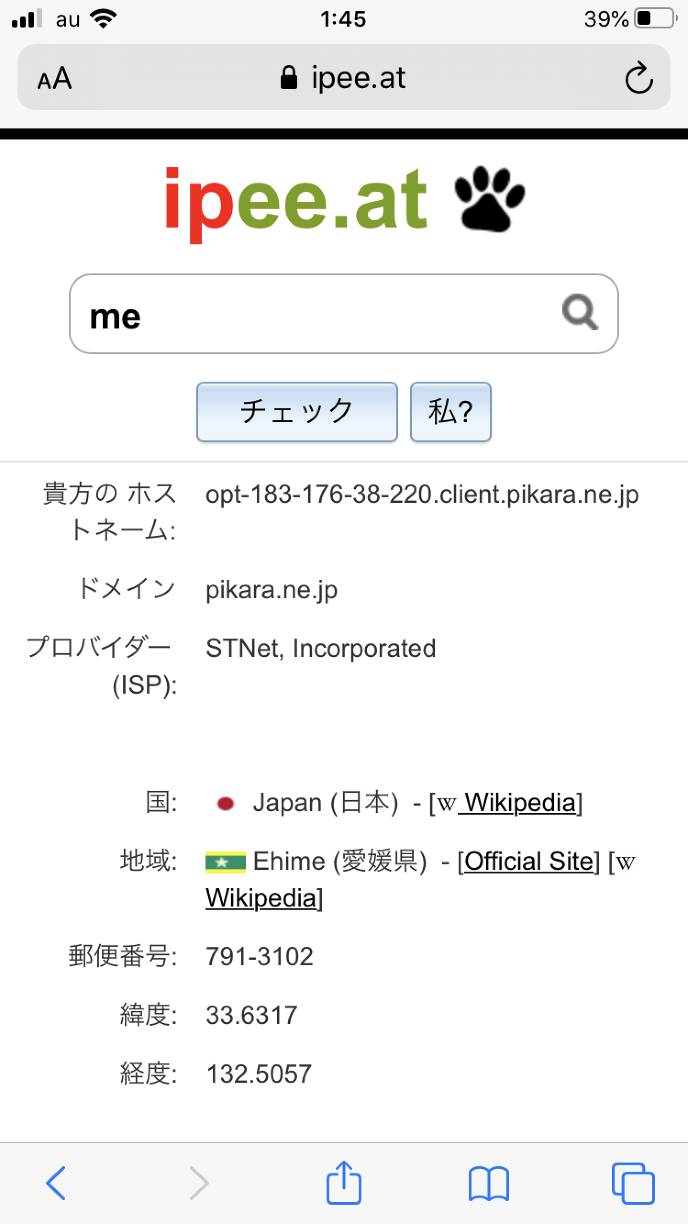This screenshot has height=1224, width=688.
Task: Open the Safari bookmarks book icon
Action: point(489,1183)
